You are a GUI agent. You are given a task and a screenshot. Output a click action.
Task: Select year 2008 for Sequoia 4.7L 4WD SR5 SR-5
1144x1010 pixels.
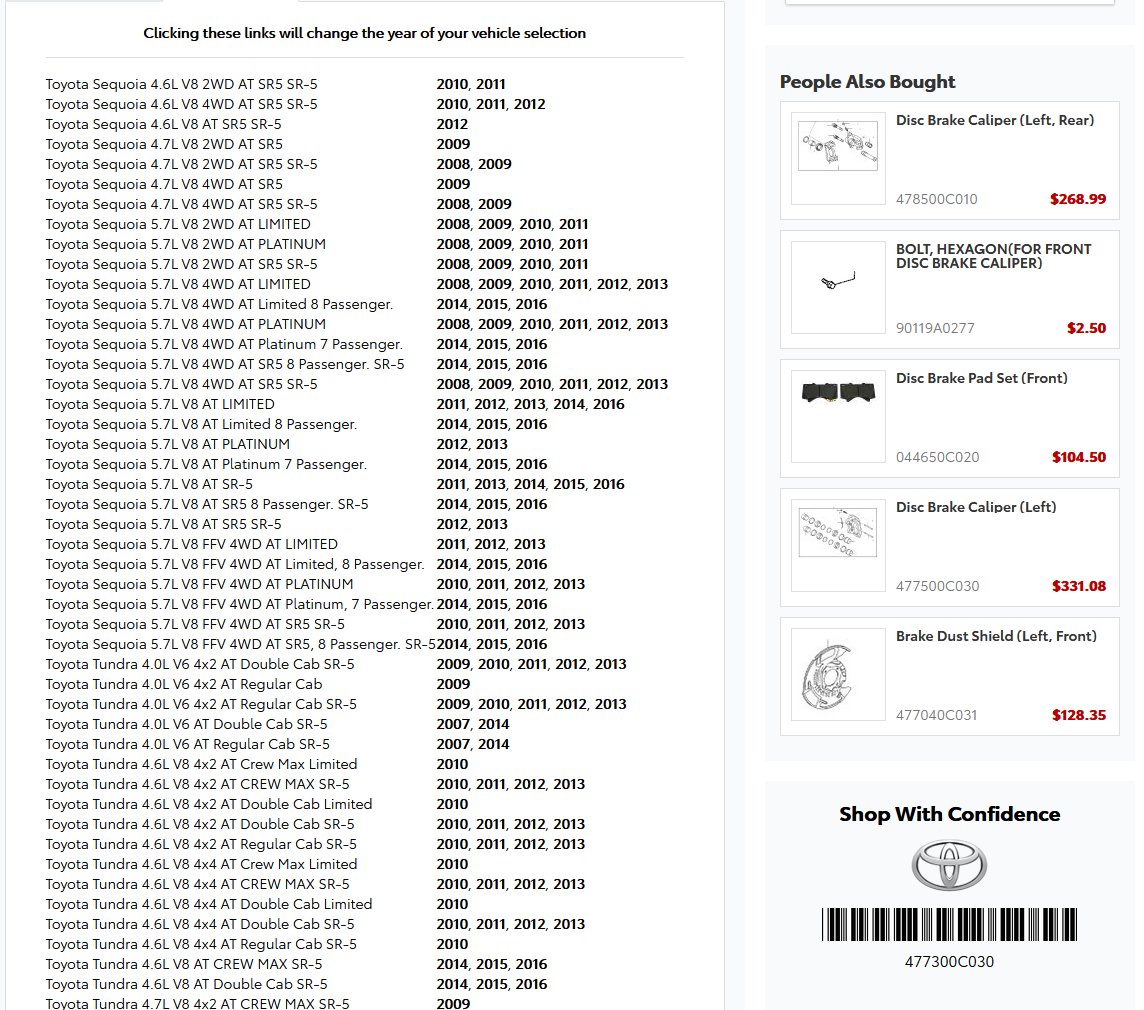453,204
